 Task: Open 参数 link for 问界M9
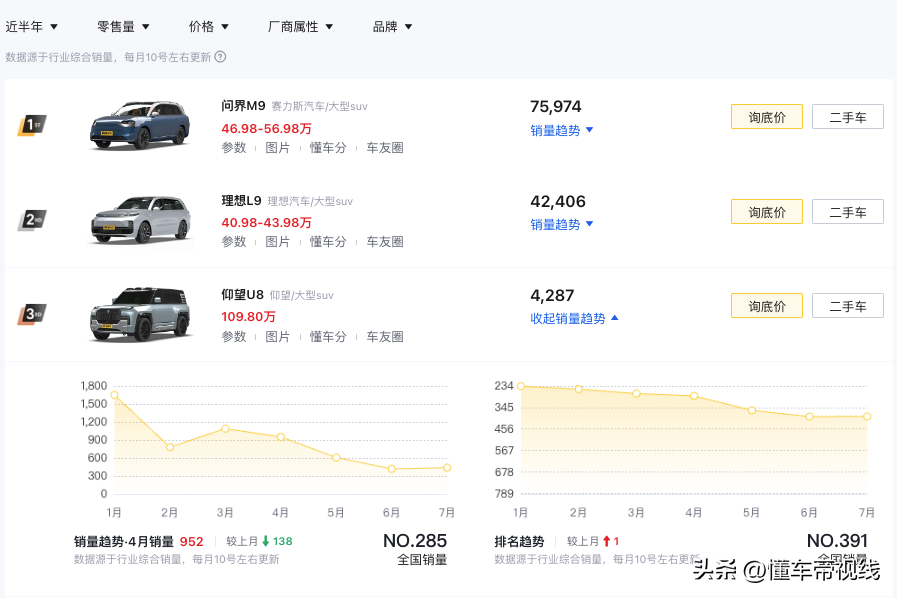233,146
